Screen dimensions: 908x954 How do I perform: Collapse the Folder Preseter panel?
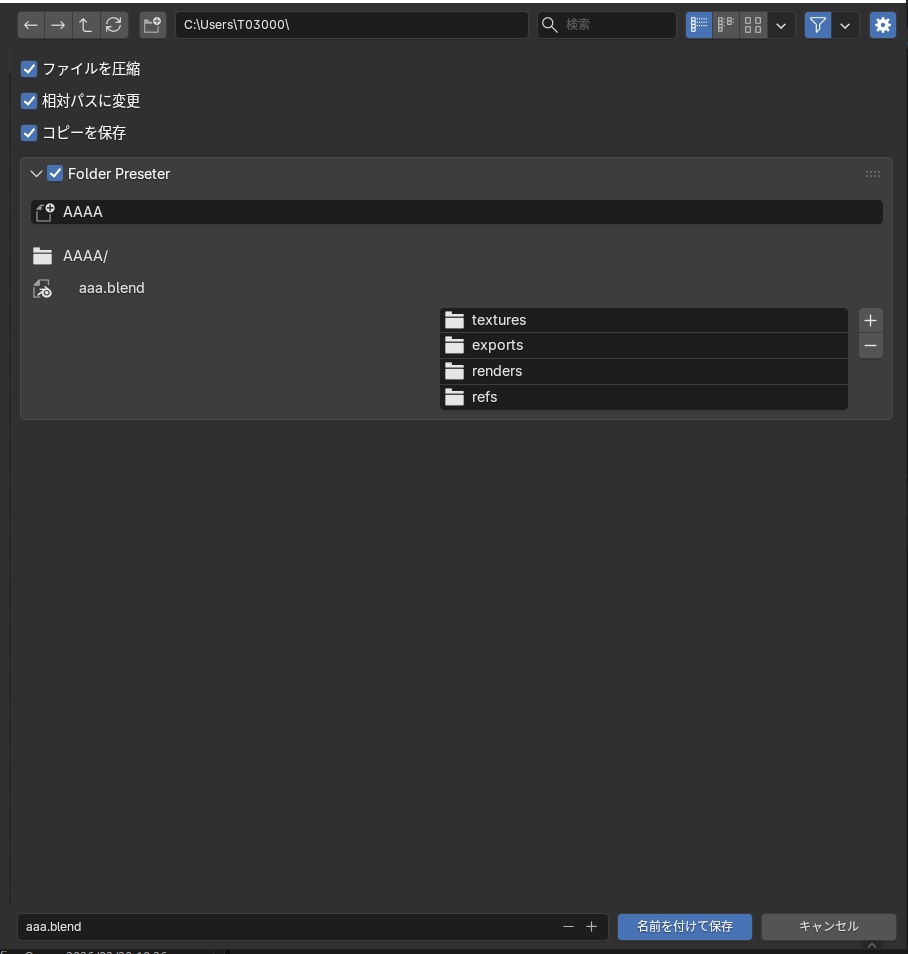pos(37,173)
